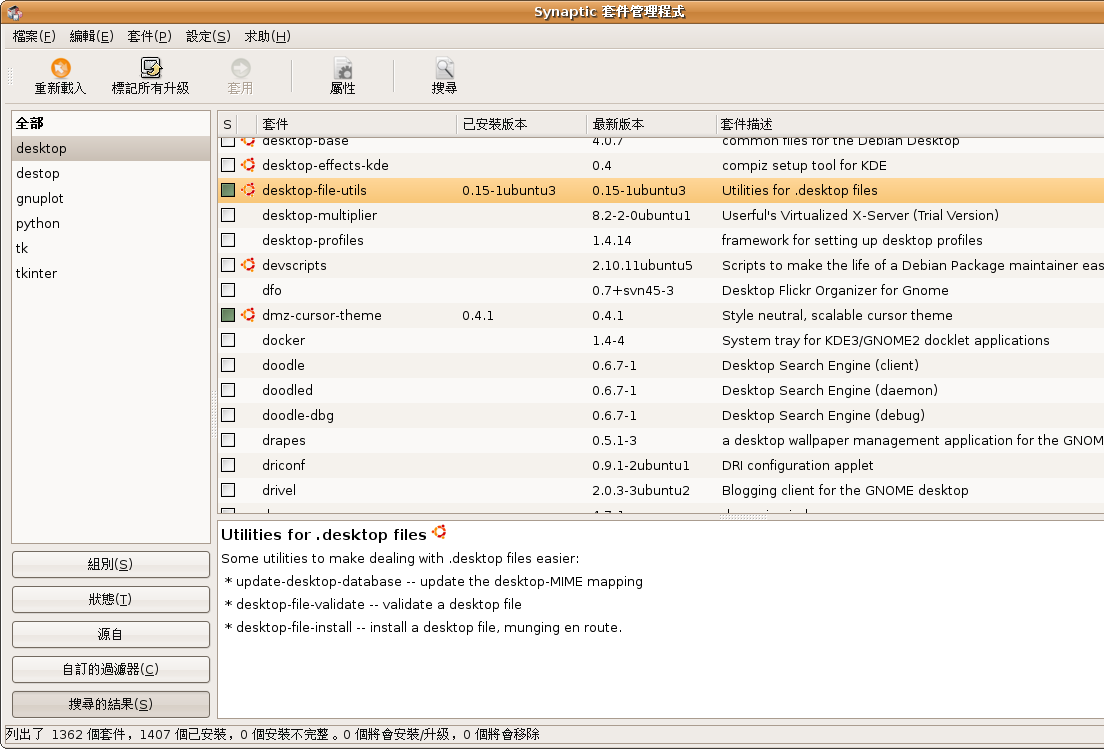Click the 狀態(T) status button
Viewport: 1104px width, 749px height.
click(111, 599)
